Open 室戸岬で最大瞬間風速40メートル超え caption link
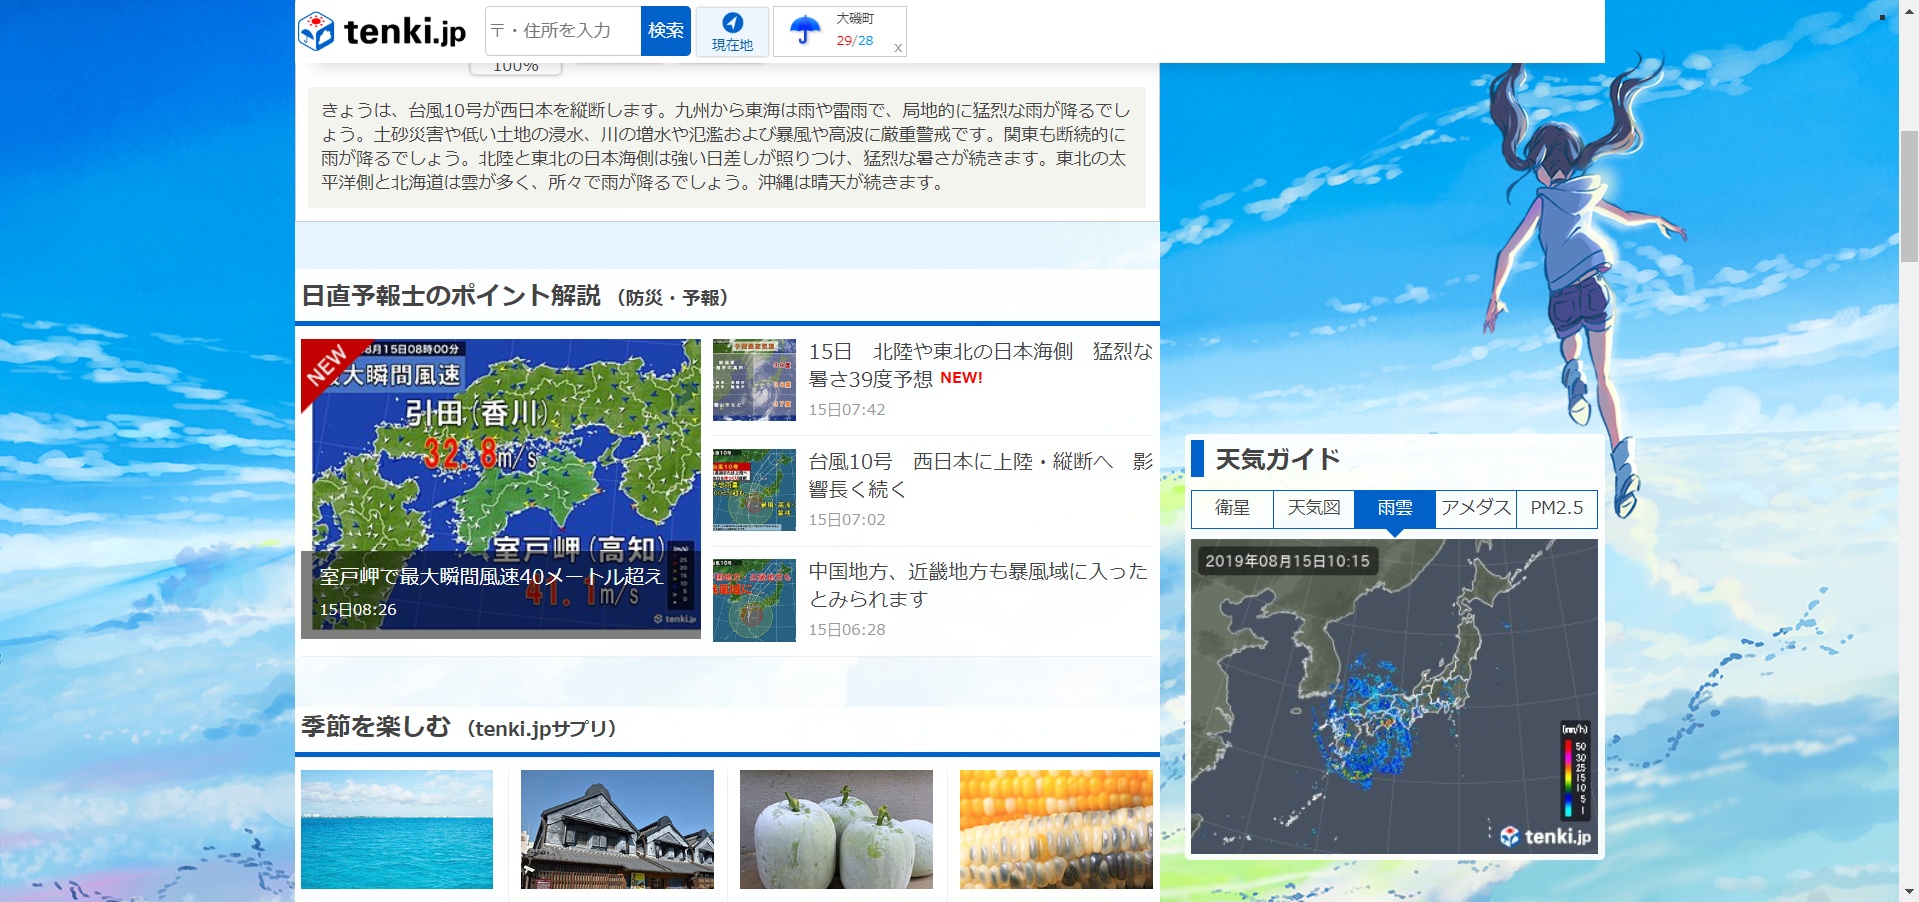Viewport: 1919px width, 902px height. pyautogui.click(x=491, y=576)
